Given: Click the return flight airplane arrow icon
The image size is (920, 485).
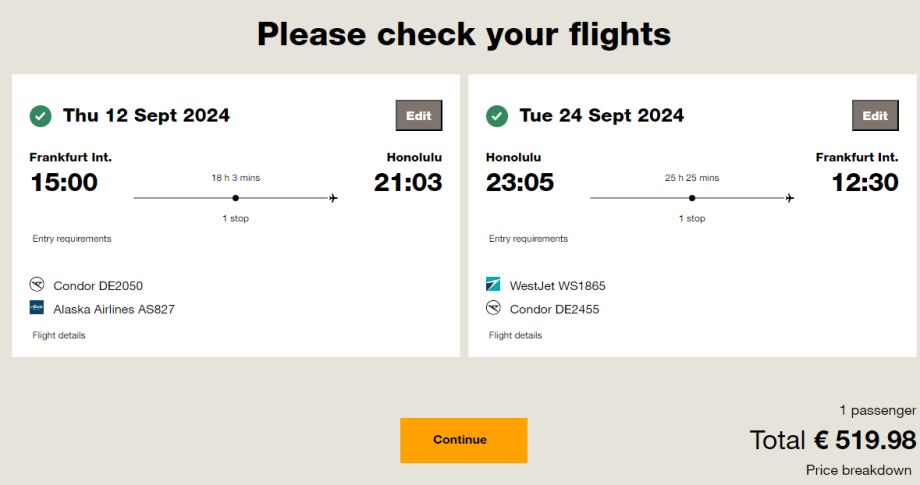Looking at the screenshot, I should point(789,198).
